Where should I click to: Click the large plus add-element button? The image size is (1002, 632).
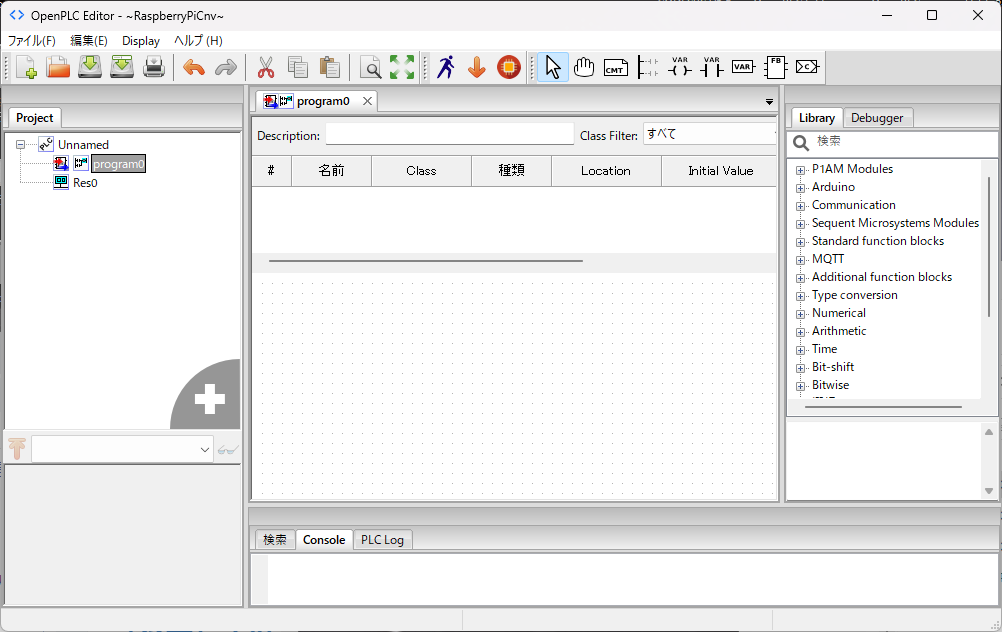point(208,397)
